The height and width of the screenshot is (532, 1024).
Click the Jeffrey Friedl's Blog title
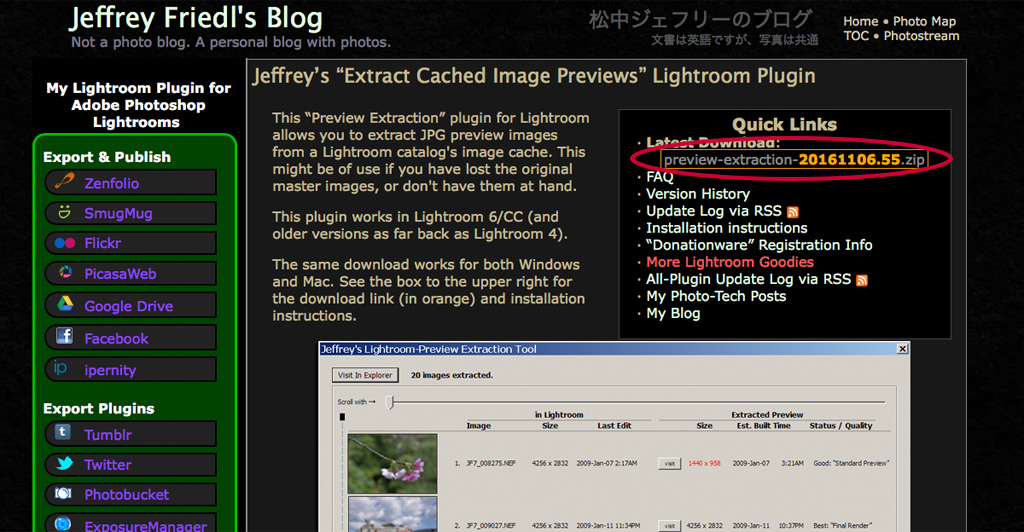coord(196,18)
